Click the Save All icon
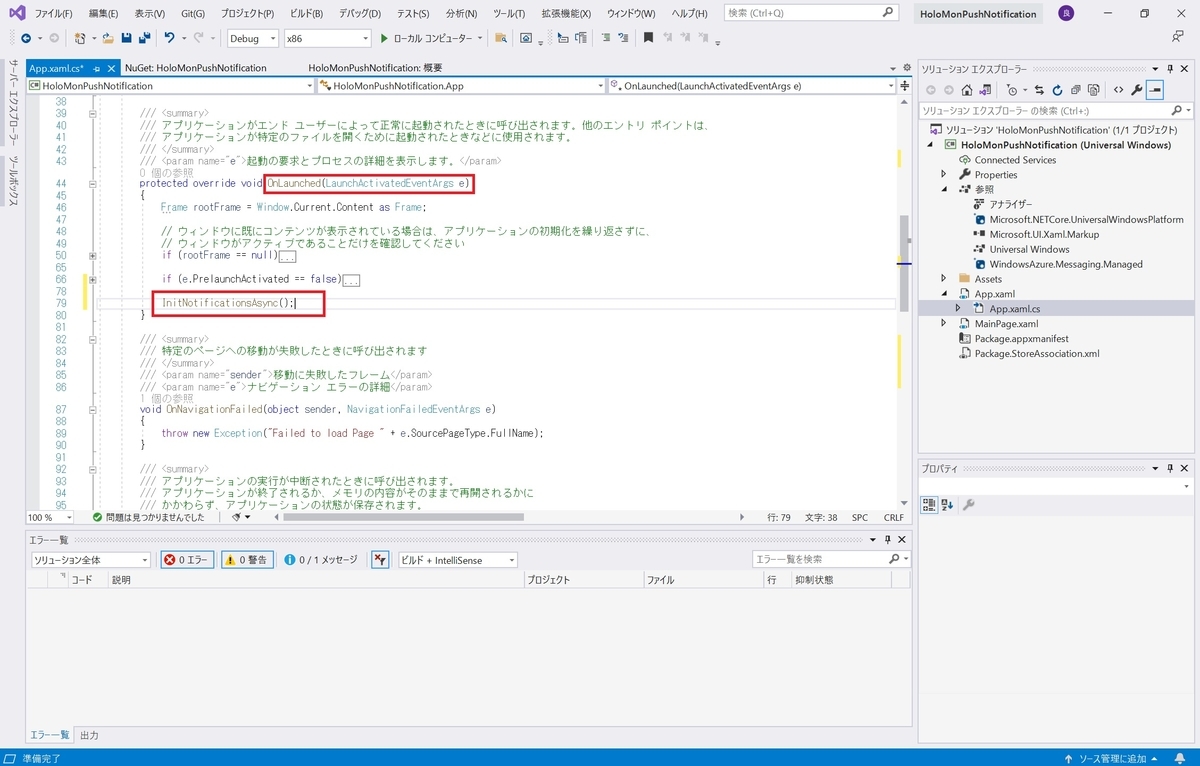1200x766 pixels. [145, 38]
